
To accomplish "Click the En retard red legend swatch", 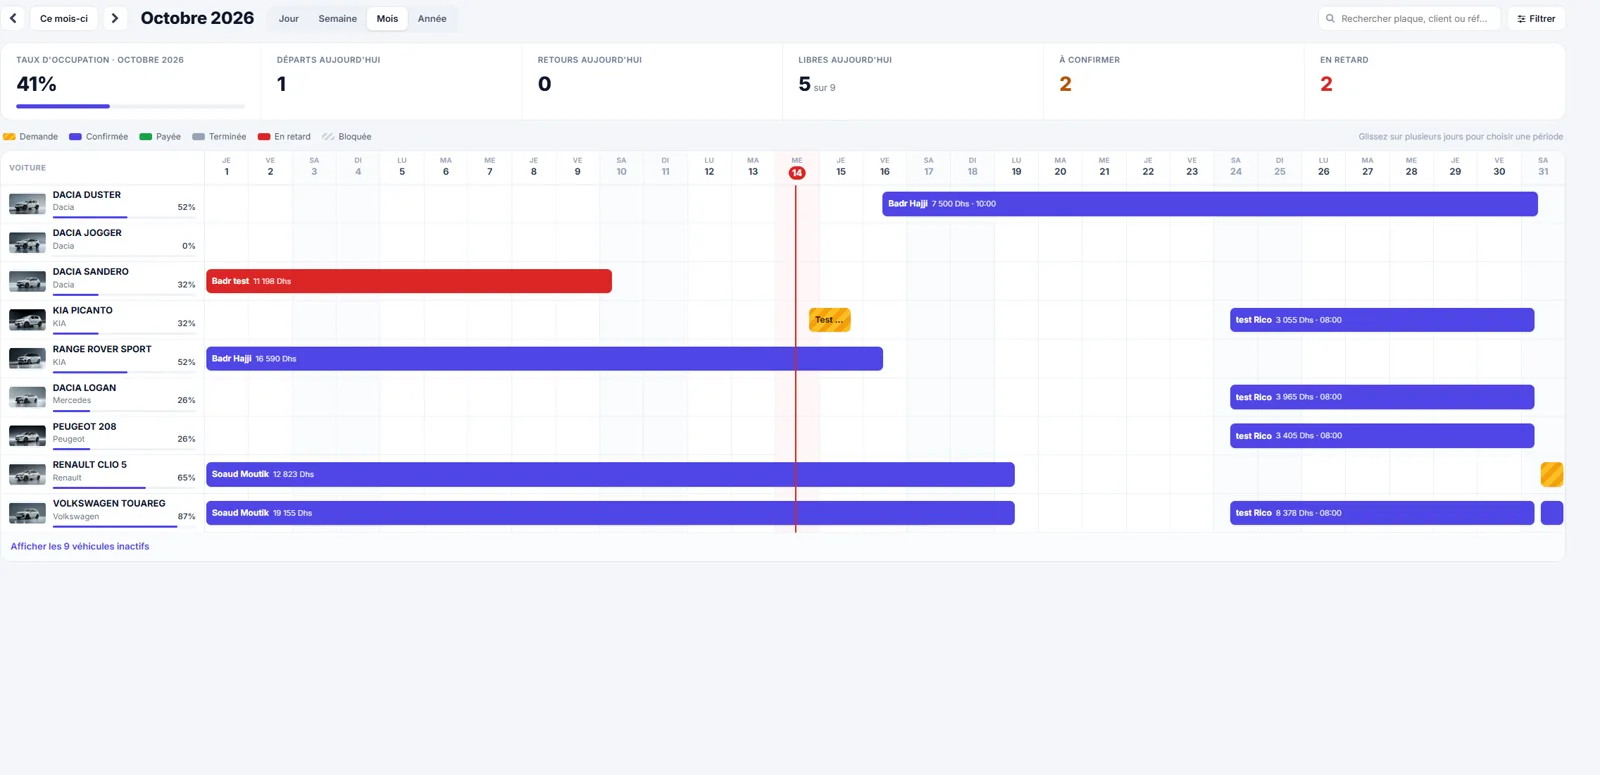I will [x=264, y=137].
